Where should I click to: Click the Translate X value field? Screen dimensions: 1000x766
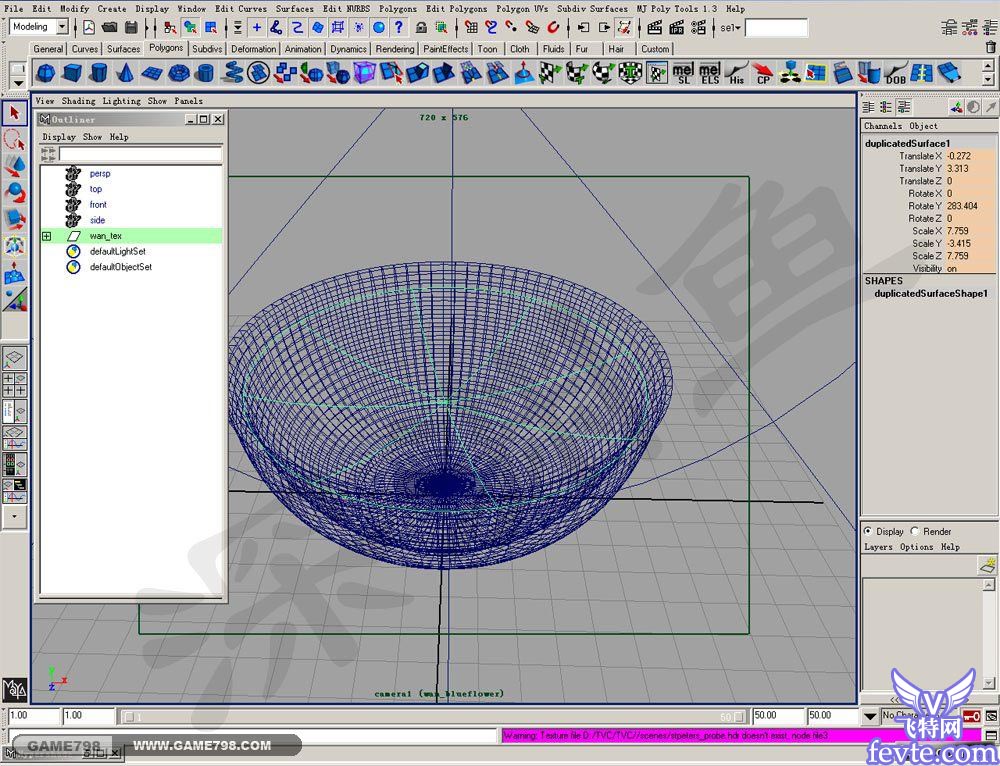968,156
